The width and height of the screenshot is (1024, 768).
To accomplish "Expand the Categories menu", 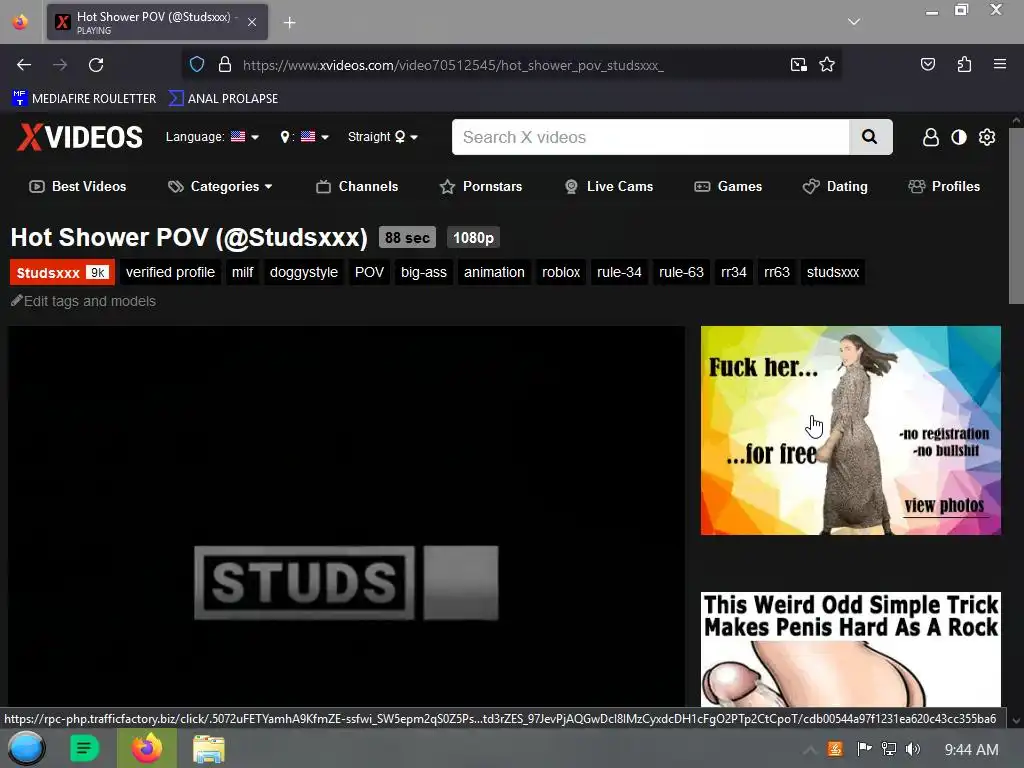I will point(220,186).
